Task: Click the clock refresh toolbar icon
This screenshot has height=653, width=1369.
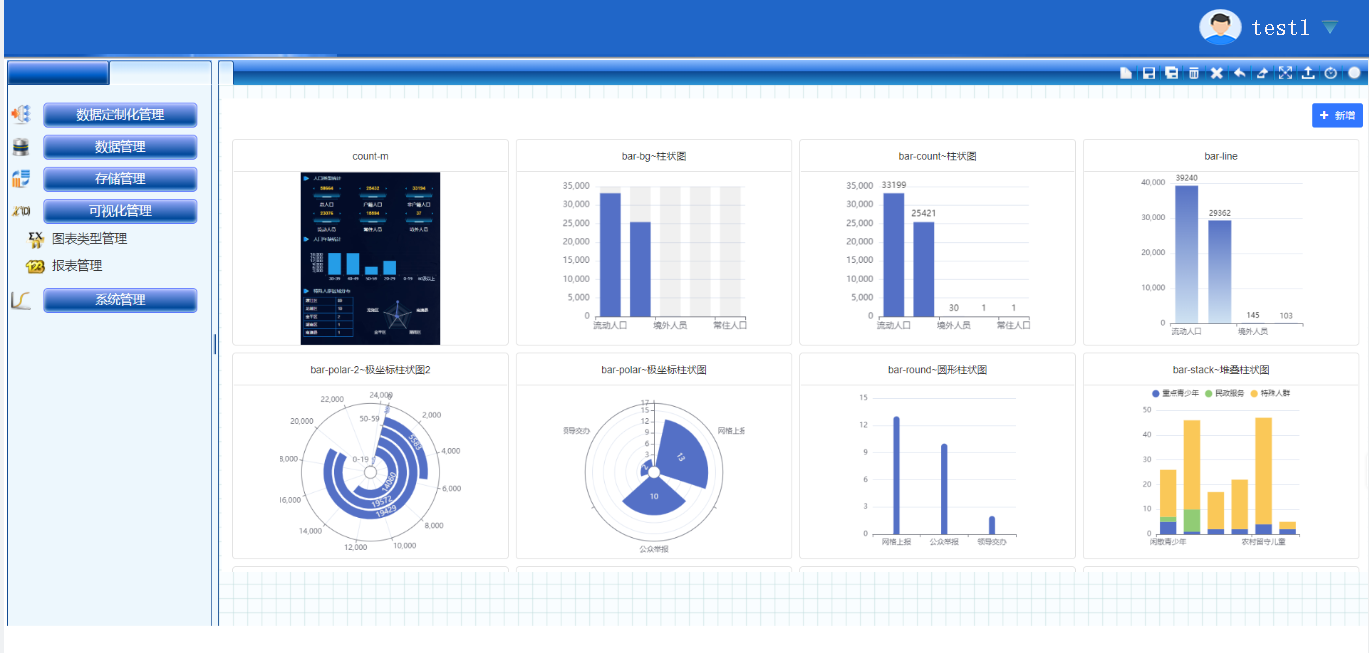Action: [x=1331, y=73]
